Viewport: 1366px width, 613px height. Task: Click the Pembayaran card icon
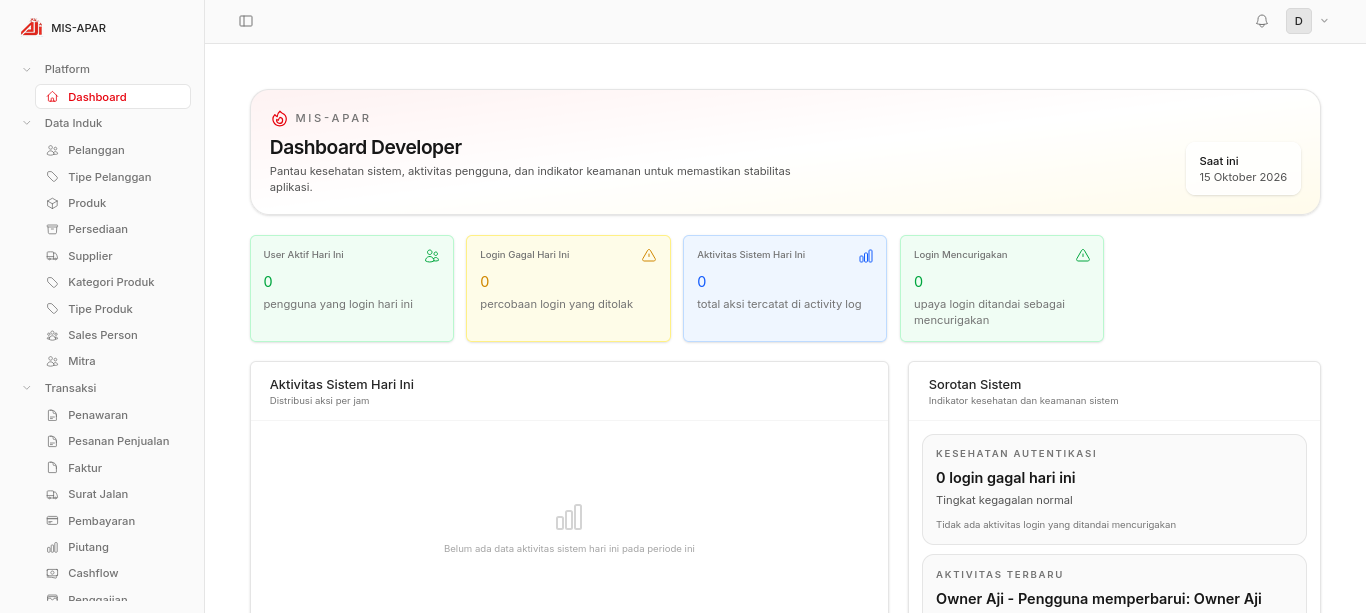click(x=52, y=521)
